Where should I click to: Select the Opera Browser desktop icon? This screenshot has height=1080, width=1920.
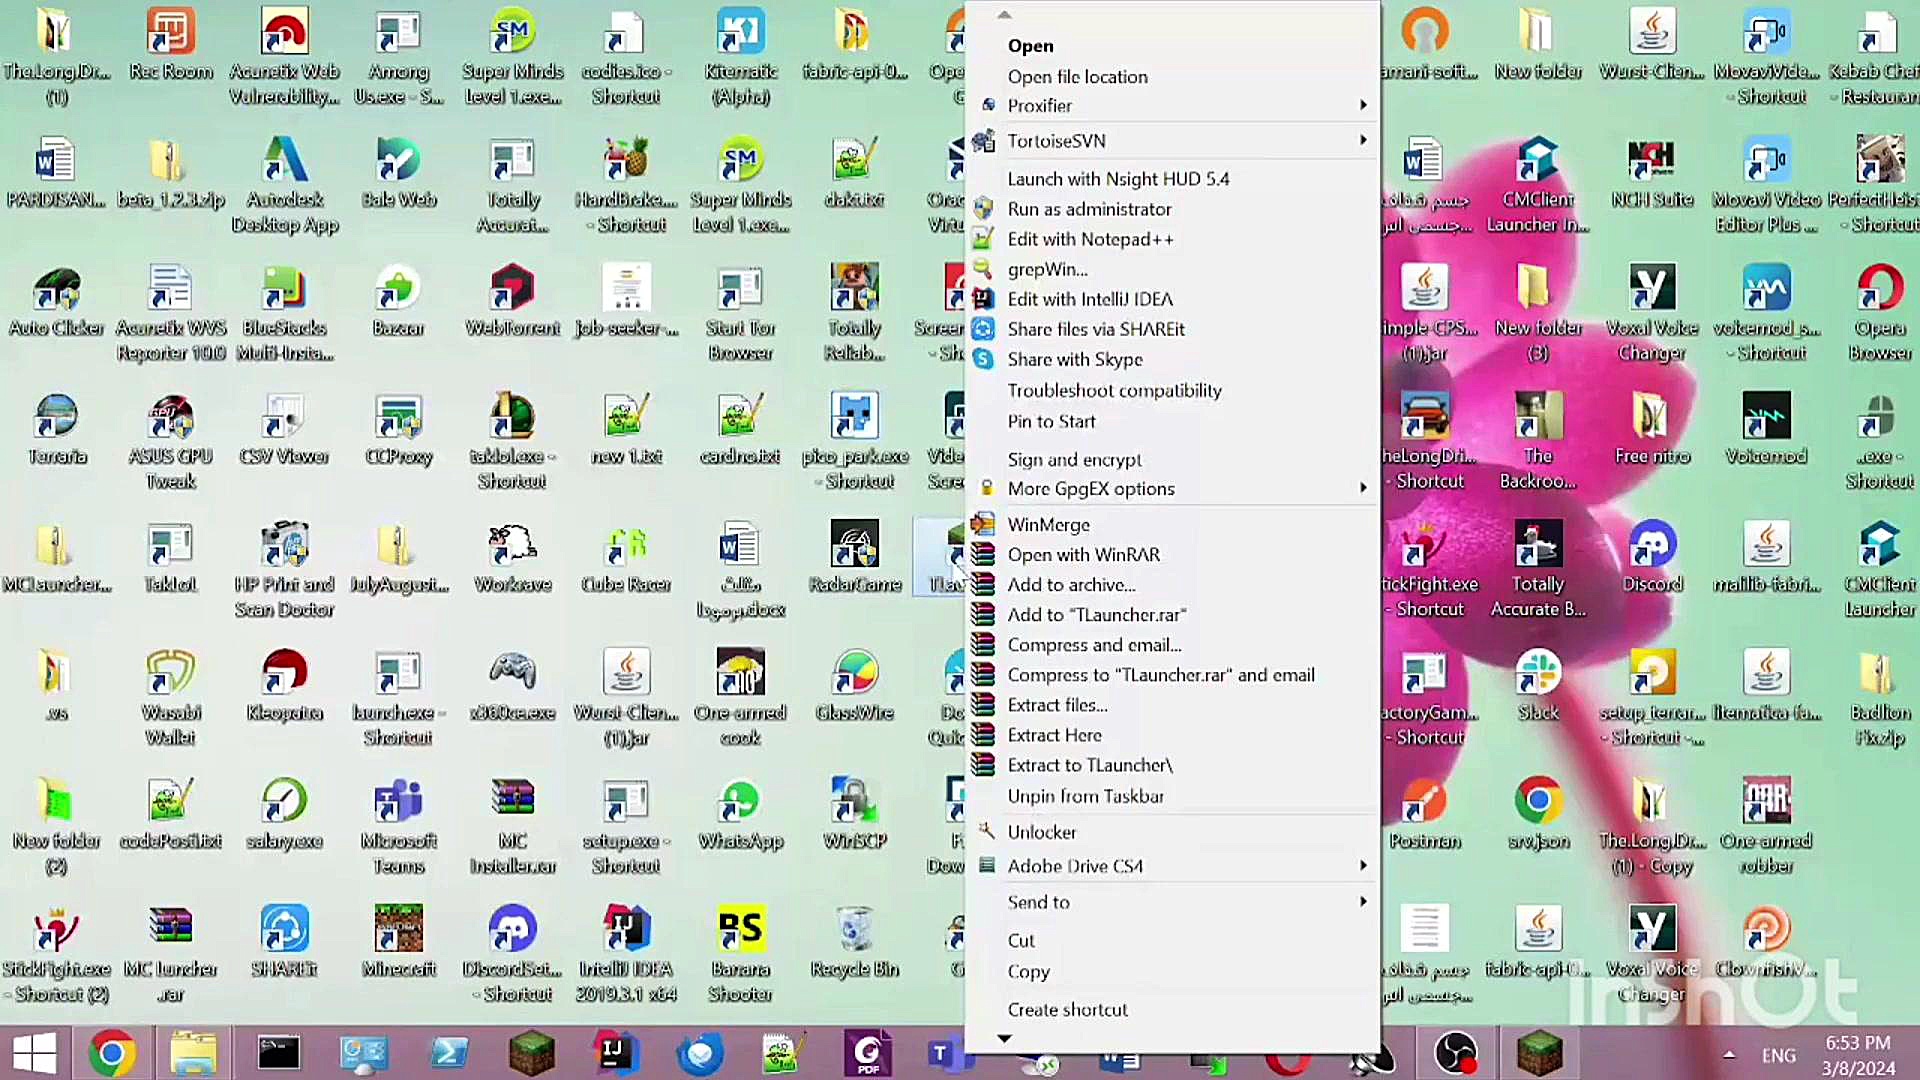coord(1880,313)
